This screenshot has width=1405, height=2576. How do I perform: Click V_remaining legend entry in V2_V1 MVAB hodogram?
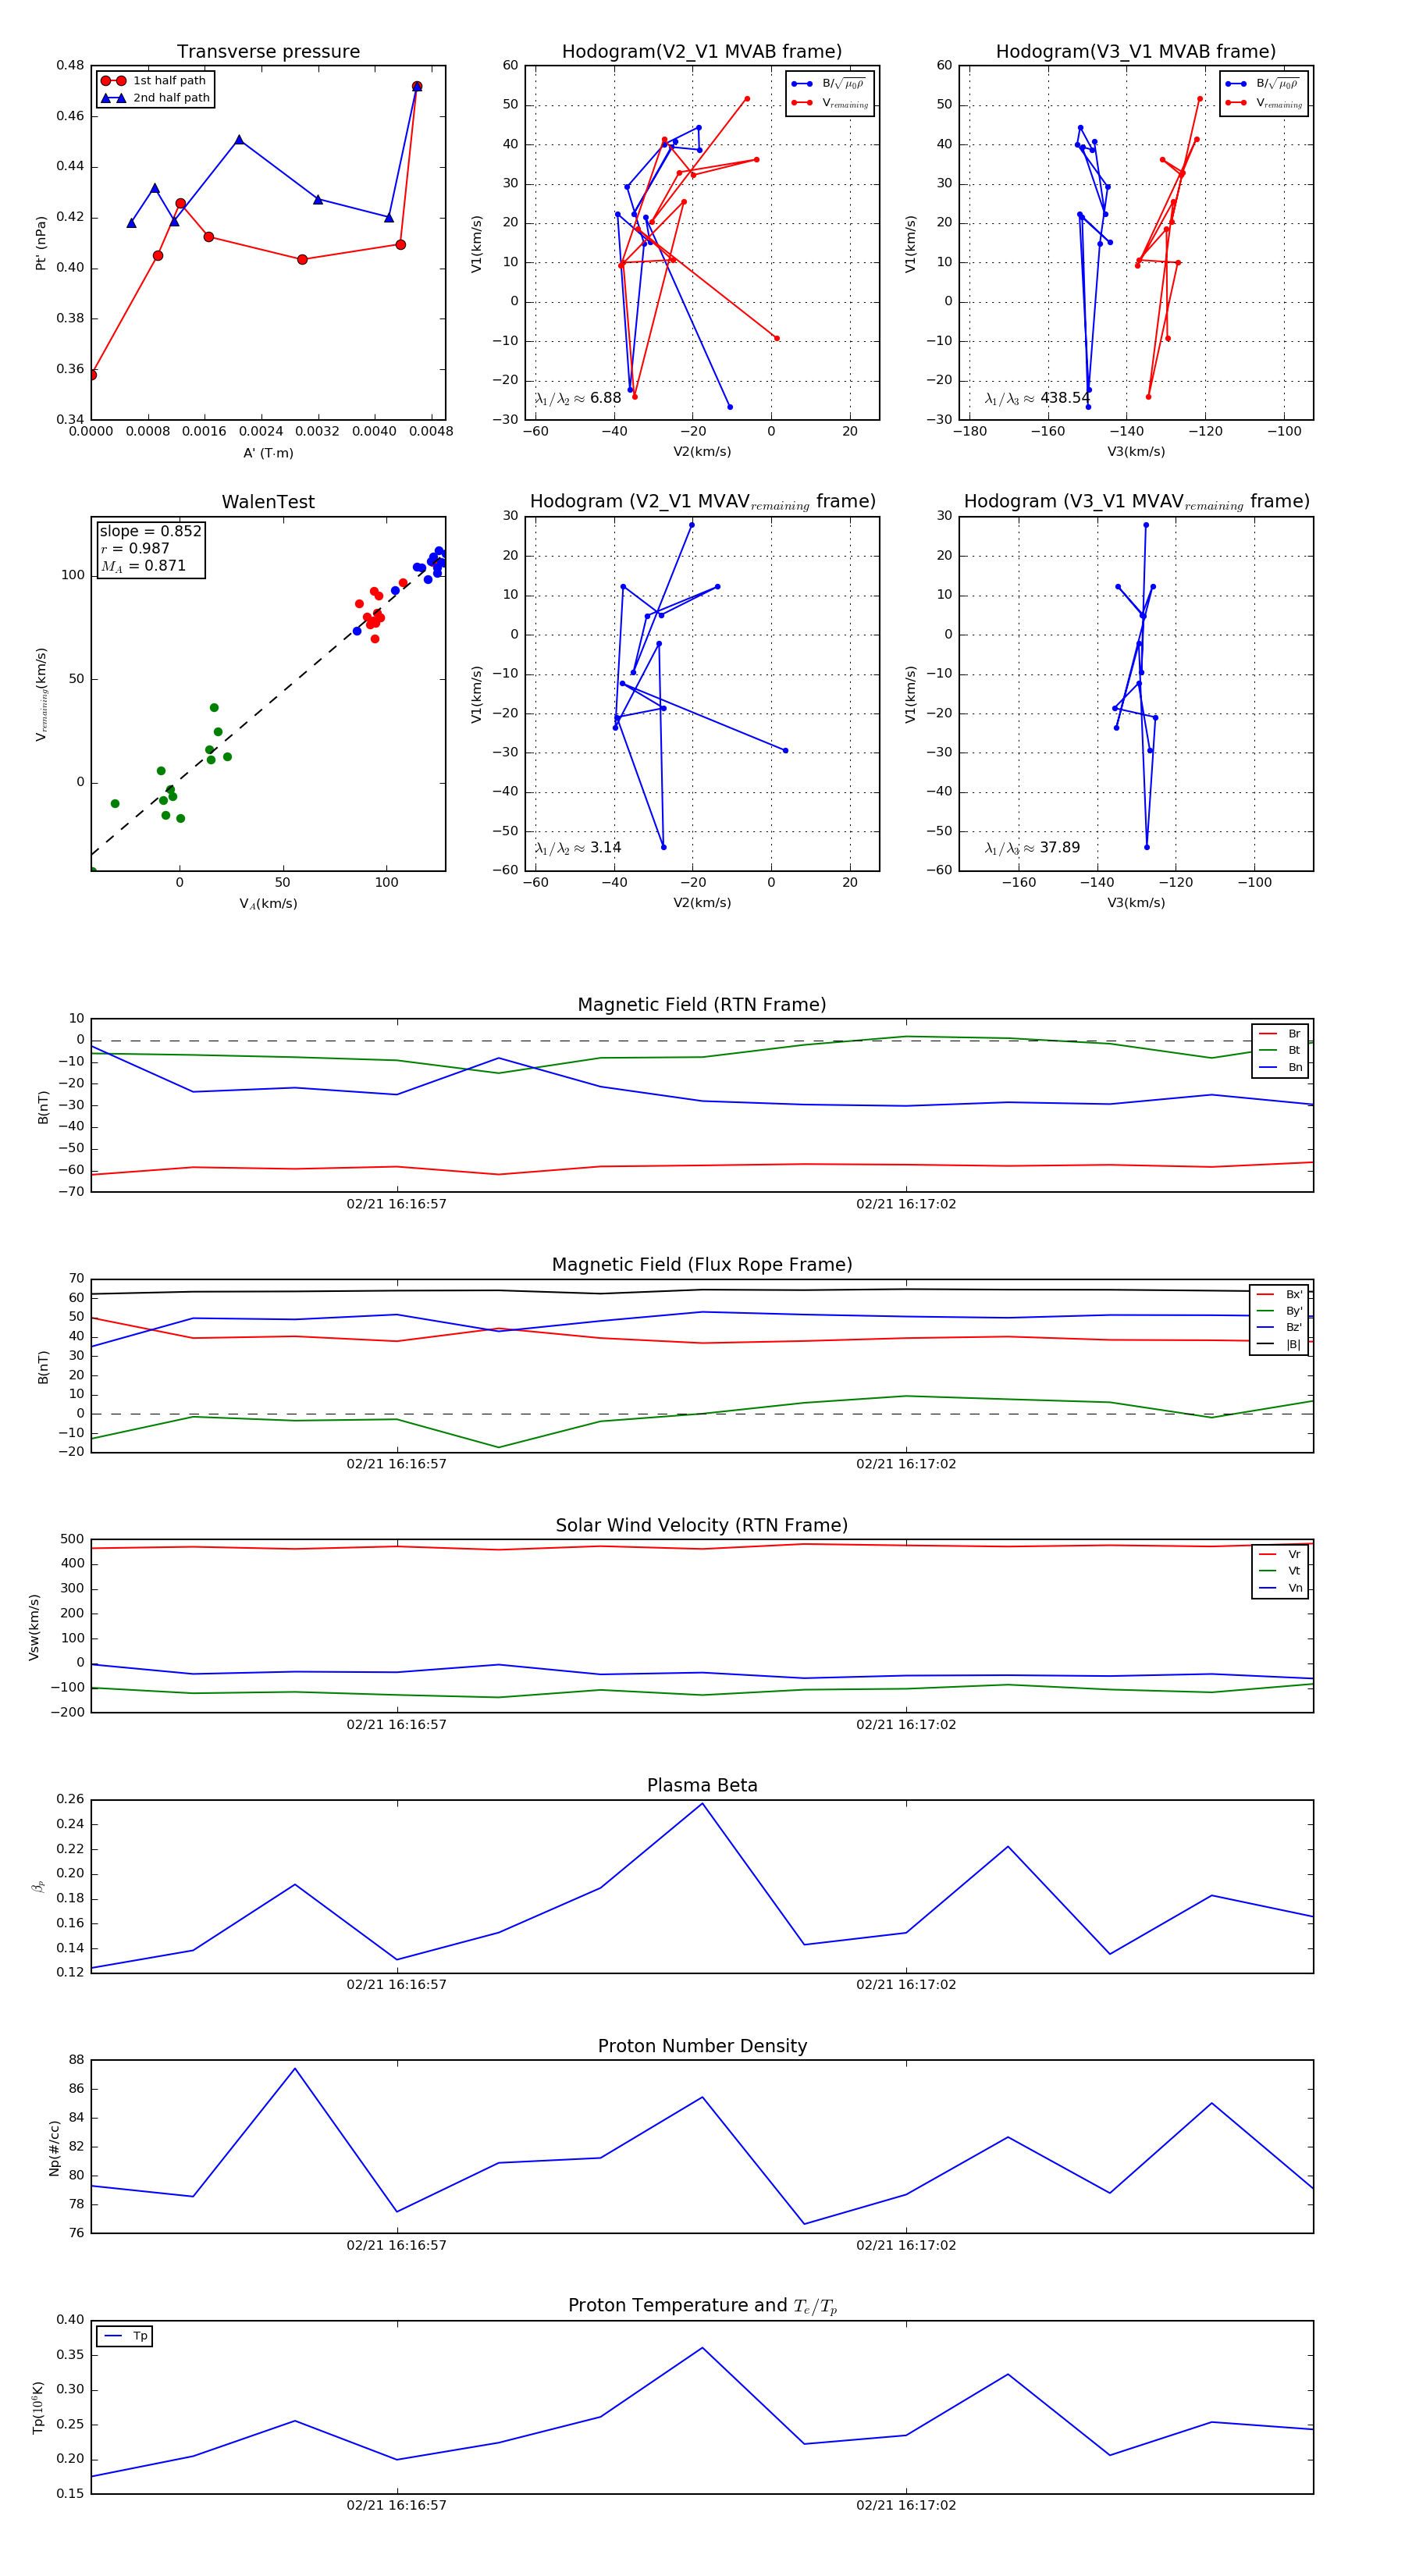click(x=830, y=103)
